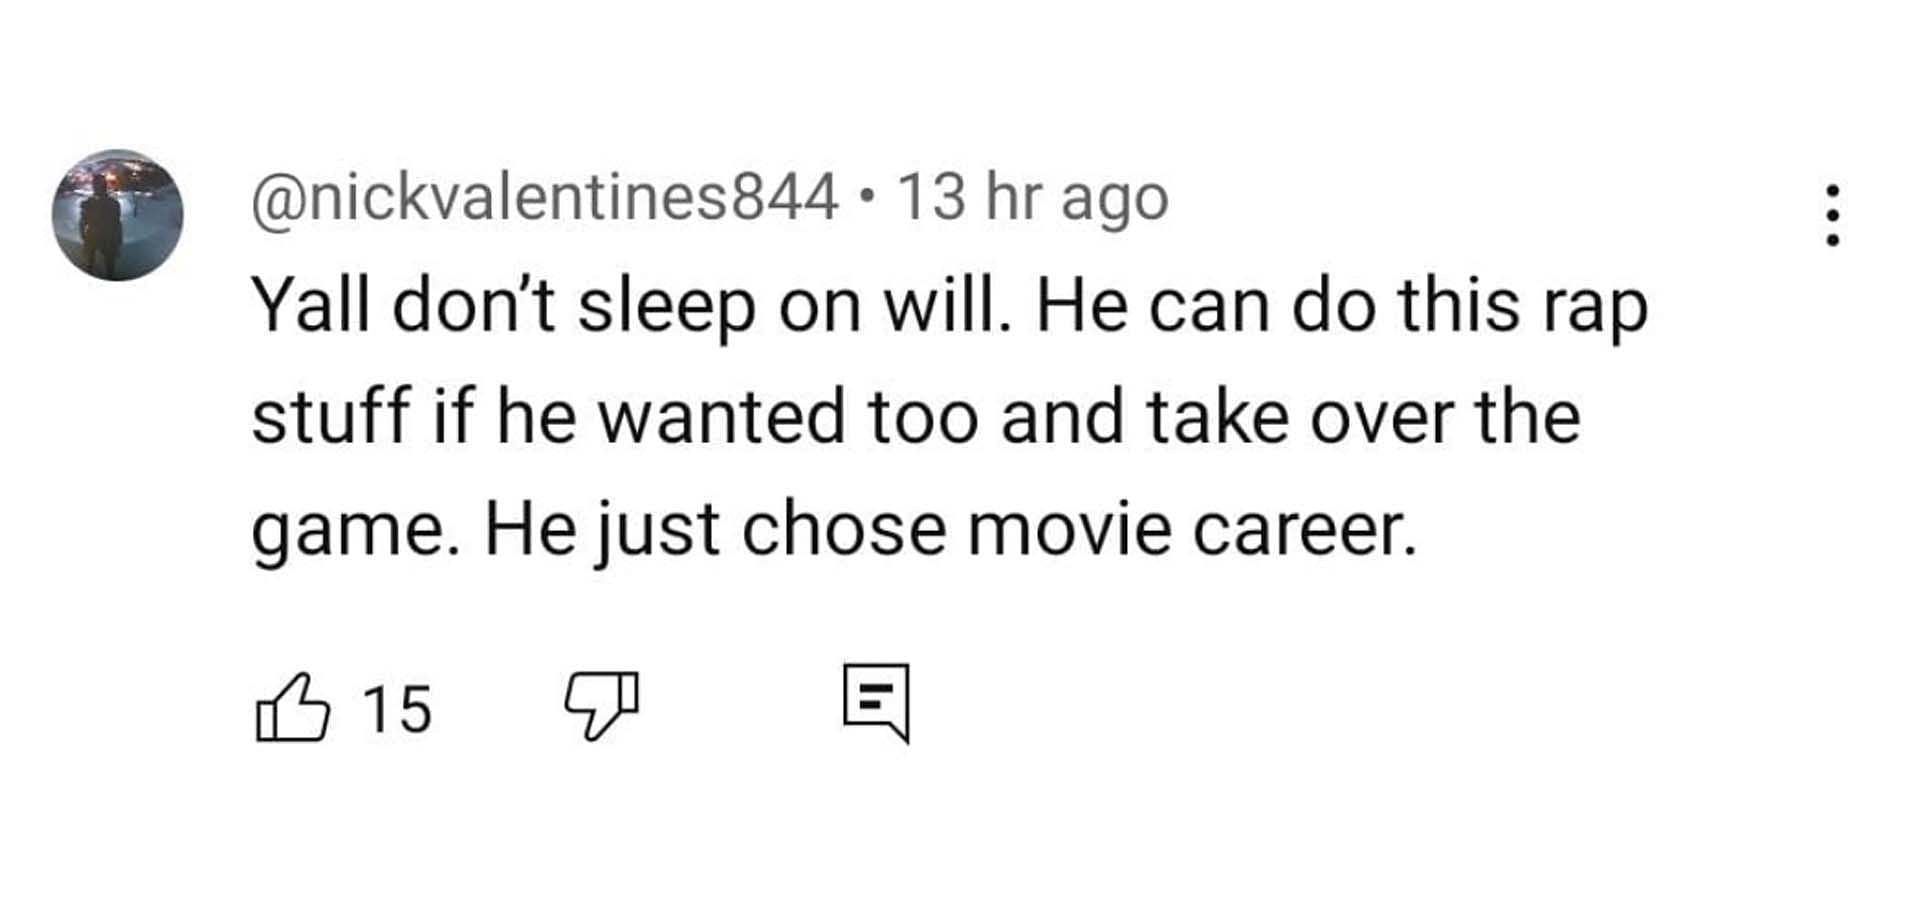Click the comment line starting "stuff if he"
This screenshot has height=900, width=1920.
[x=915, y=417]
